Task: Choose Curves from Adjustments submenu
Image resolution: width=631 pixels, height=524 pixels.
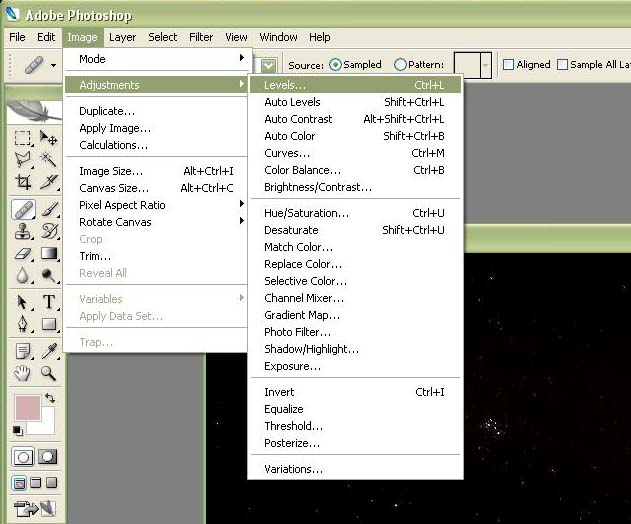Action: tap(355, 153)
